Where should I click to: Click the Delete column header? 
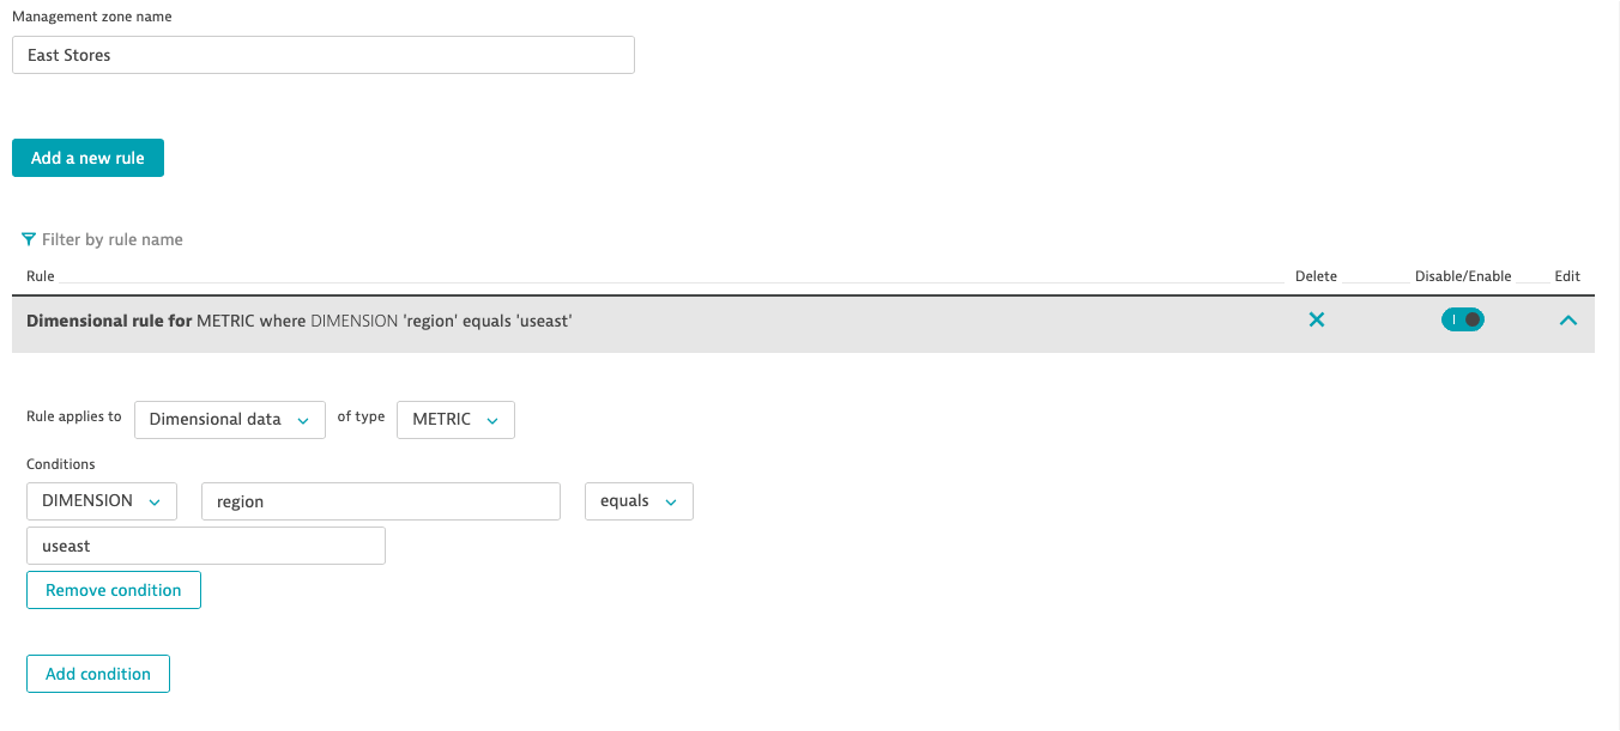(1316, 276)
